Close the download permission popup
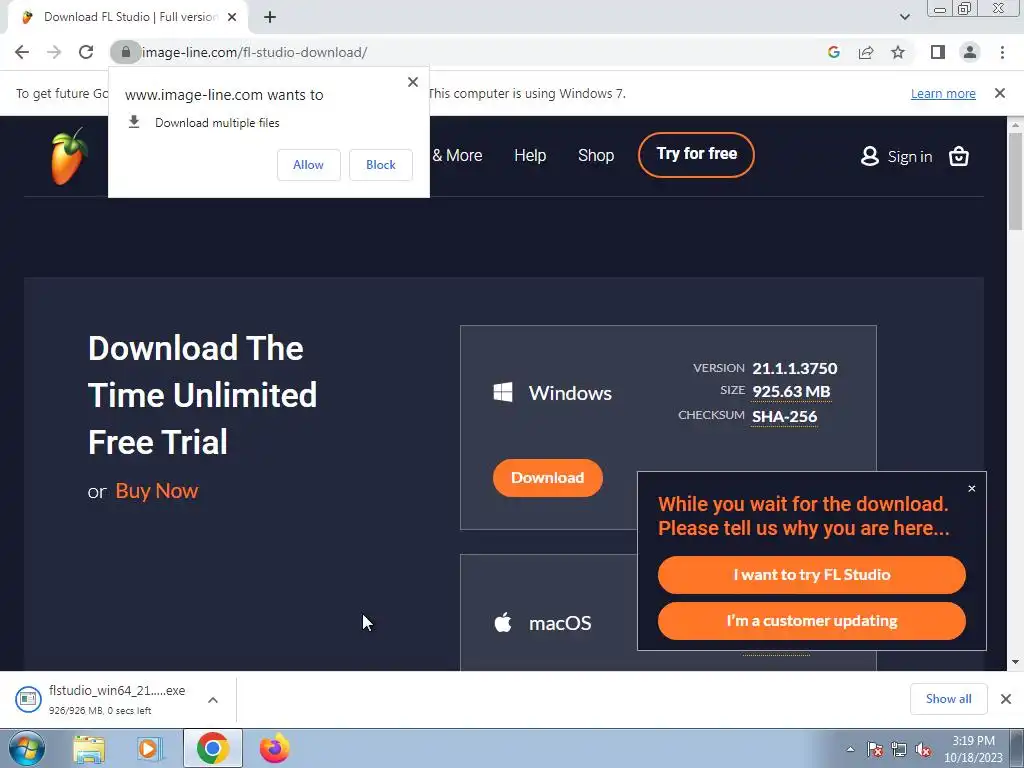1024x768 pixels. (413, 82)
